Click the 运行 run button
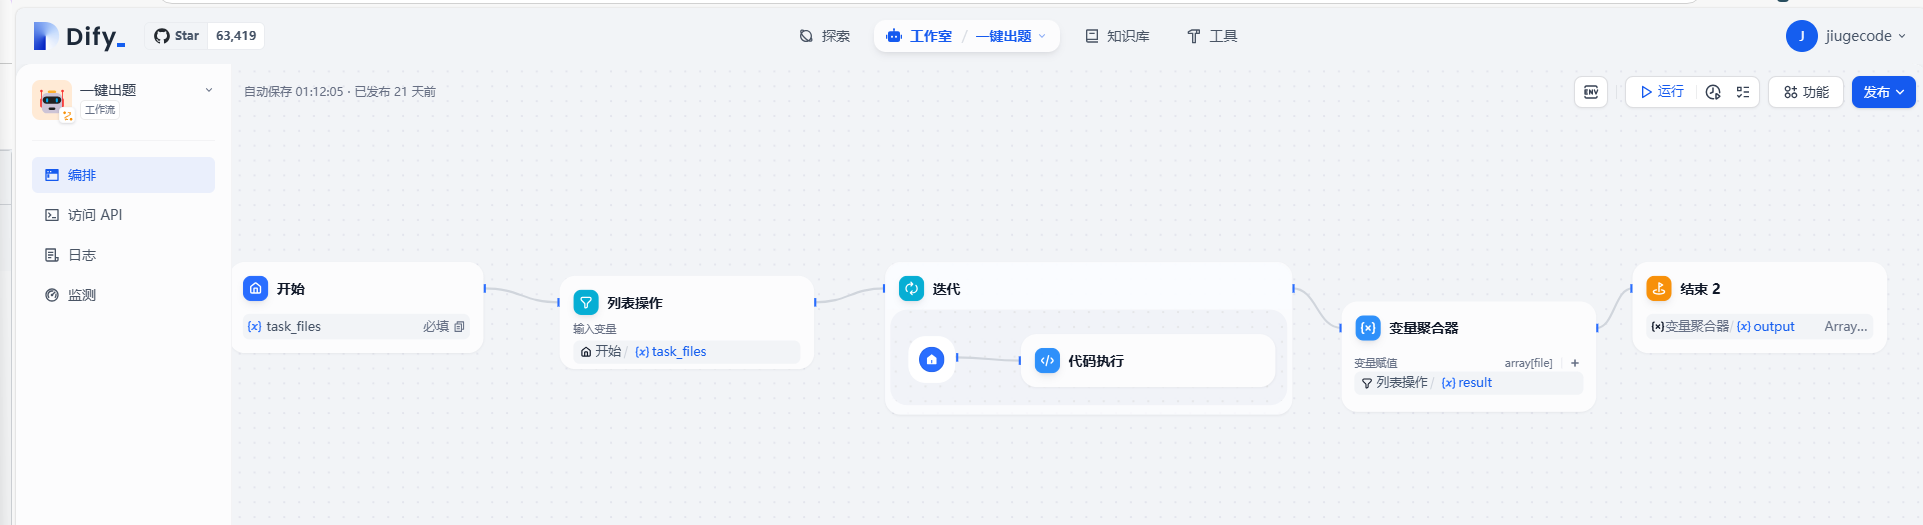Viewport: 1923px width, 525px height. [x=1661, y=92]
